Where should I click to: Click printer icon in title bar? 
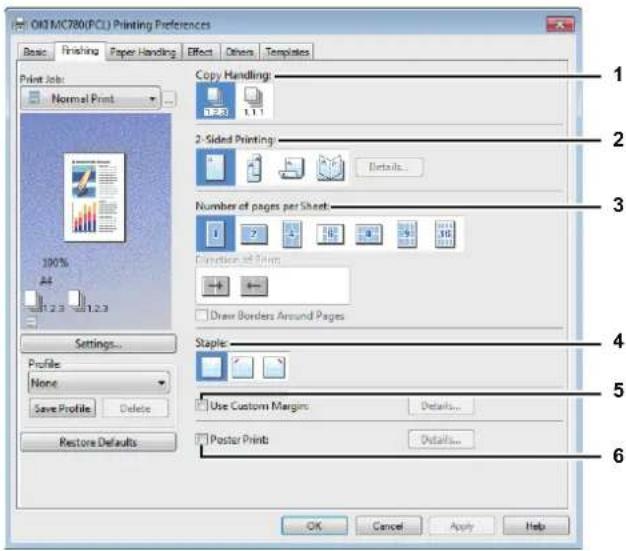click(20, 25)
